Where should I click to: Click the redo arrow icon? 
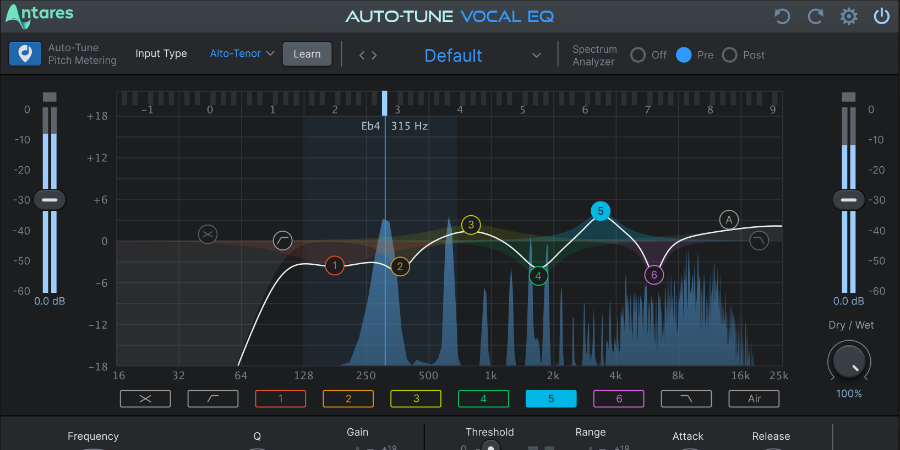815,17
